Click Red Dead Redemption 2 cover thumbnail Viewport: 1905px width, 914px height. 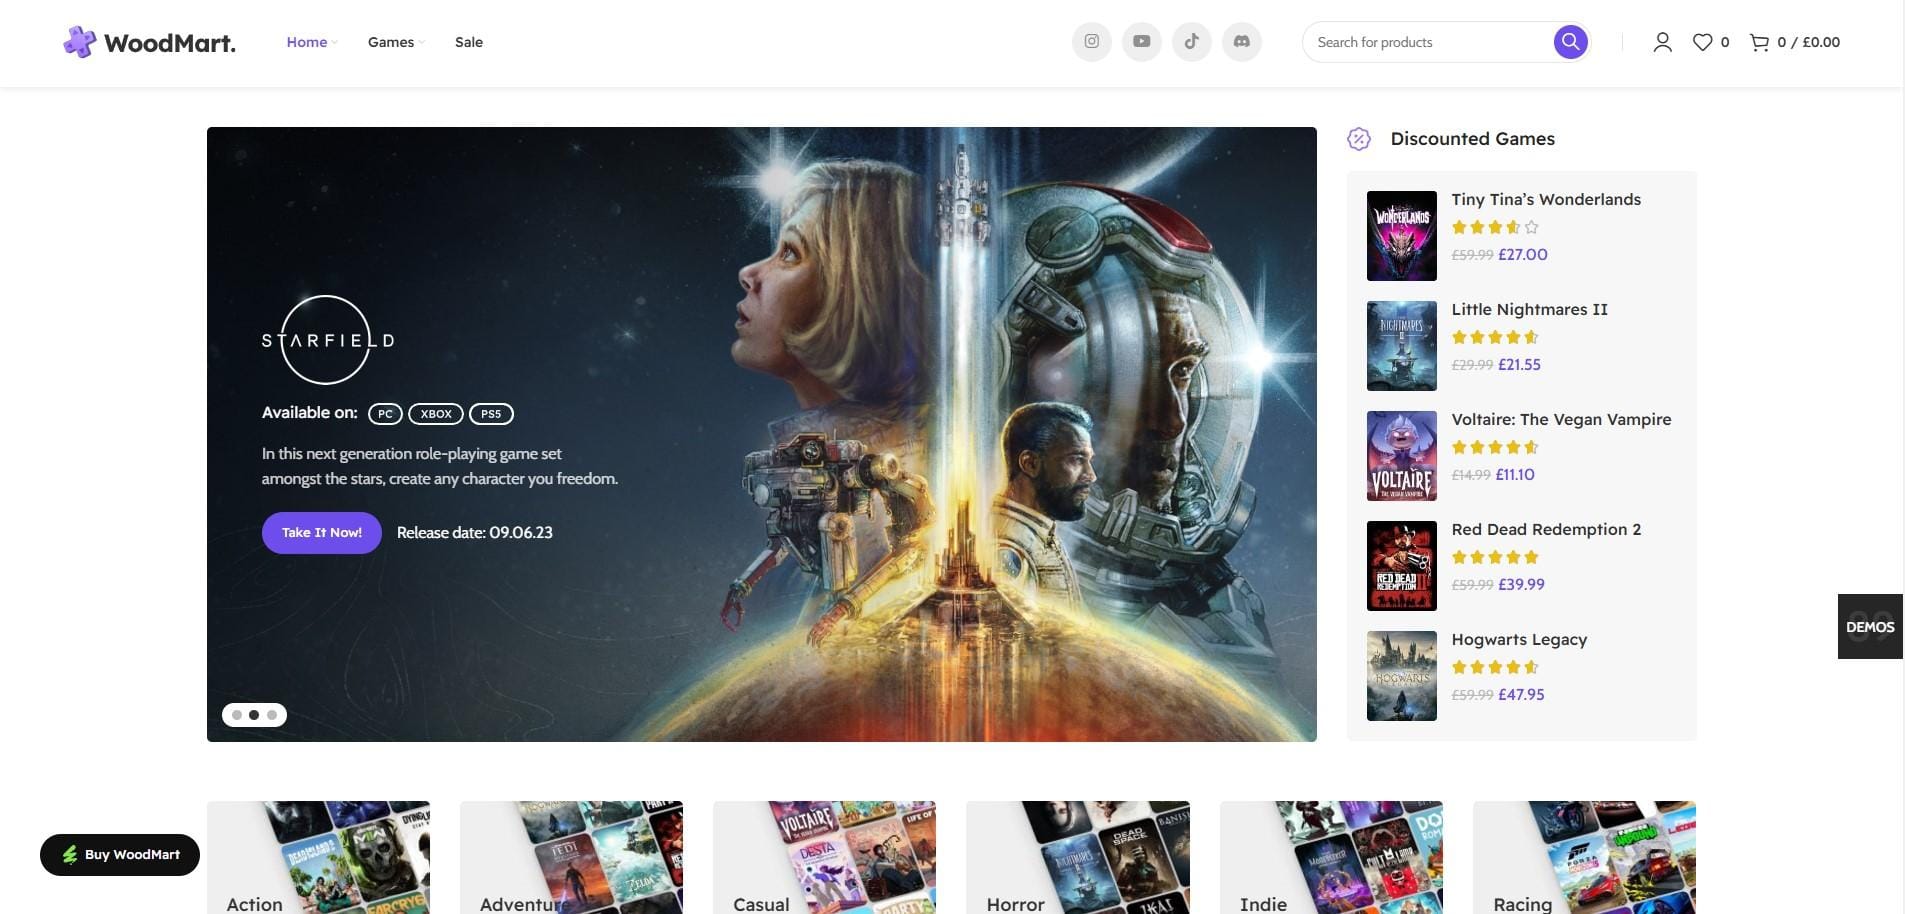point(1402,566)
